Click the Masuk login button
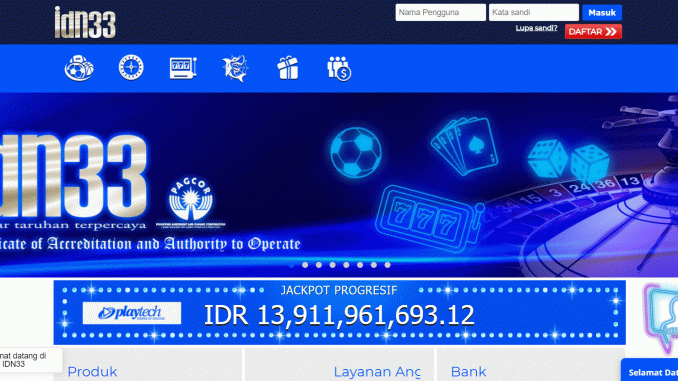This screenshot has width=678, height=381. [x=602, y=13]
